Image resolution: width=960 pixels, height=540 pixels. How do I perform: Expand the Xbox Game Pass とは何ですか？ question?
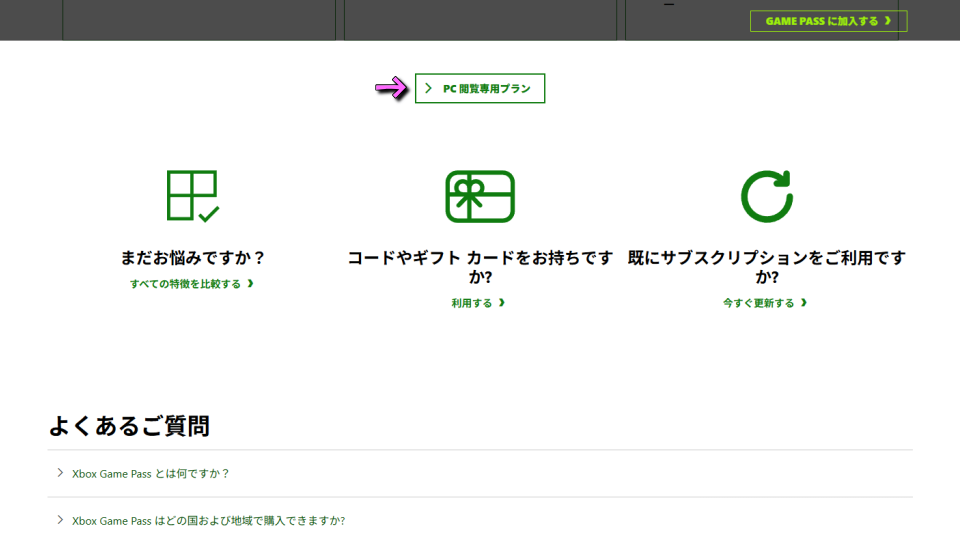click(151, 474)
